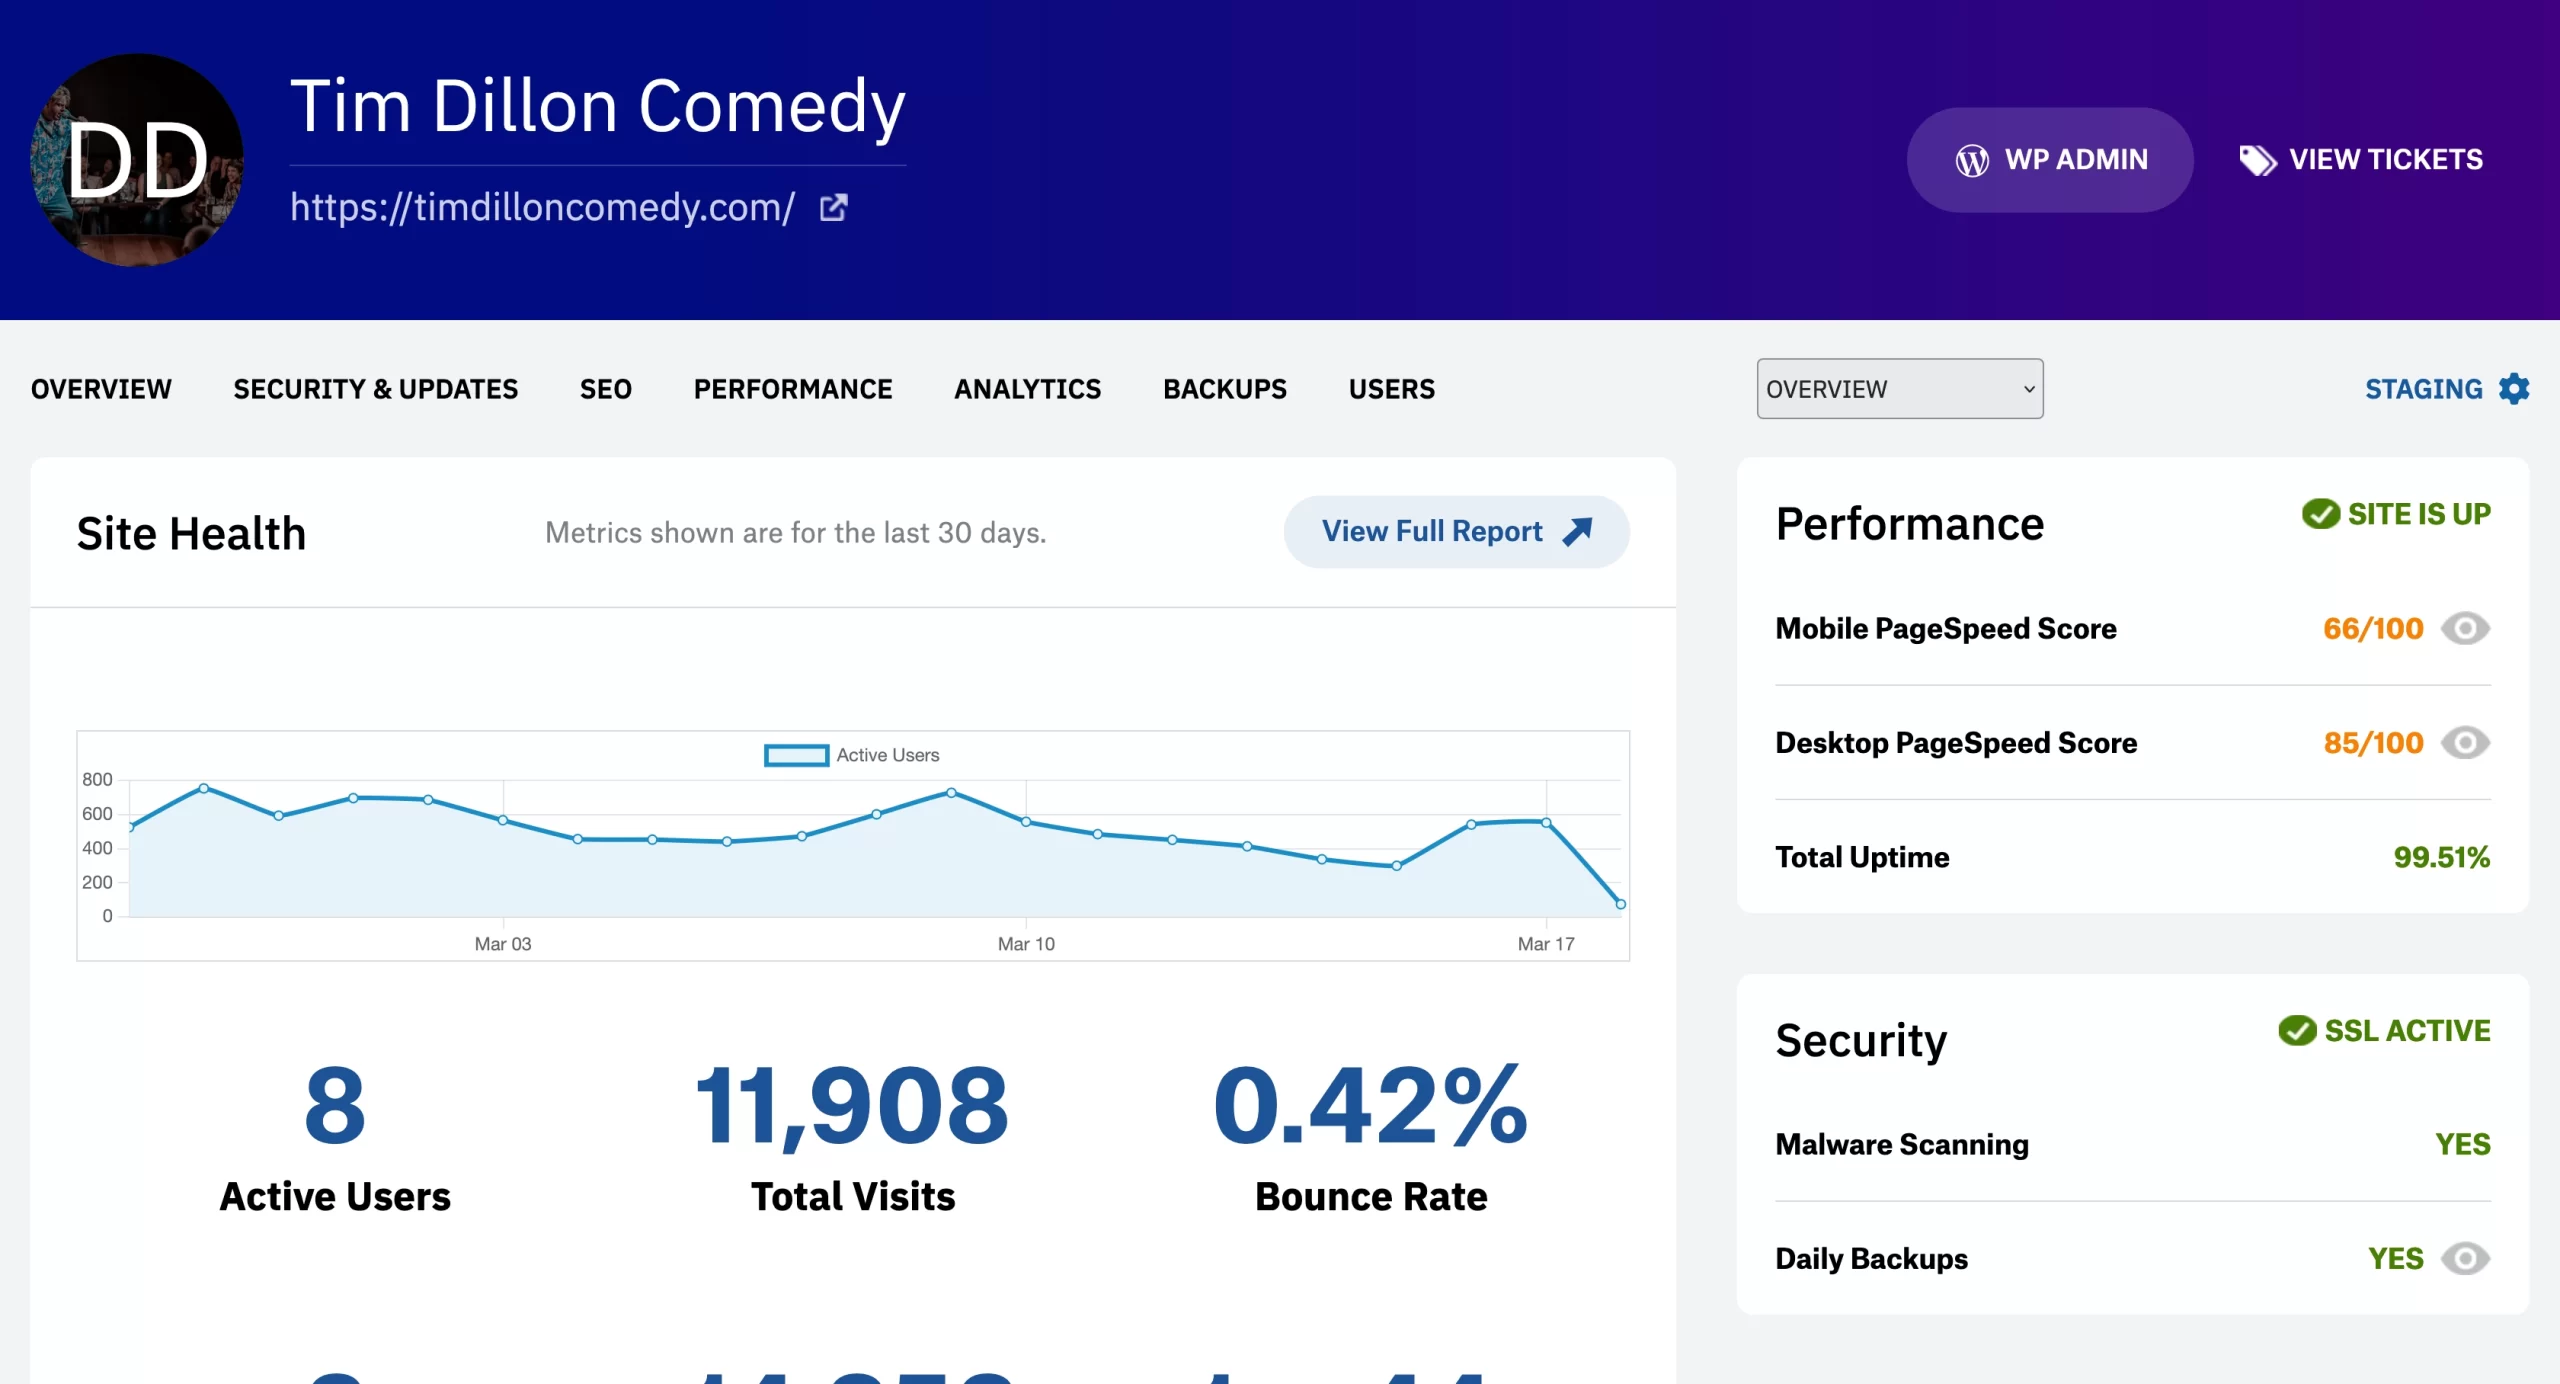
Task: Toggle eye icon for Desktop PageSpeed Score
Action: tap(2465, 743)
